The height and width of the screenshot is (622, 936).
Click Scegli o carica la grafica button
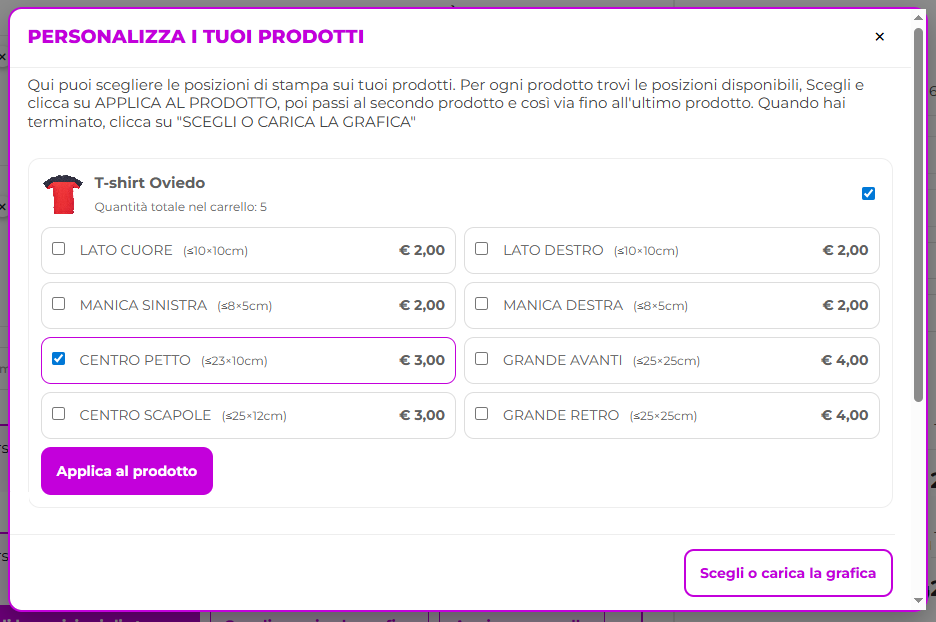click(x=788, y=573)
